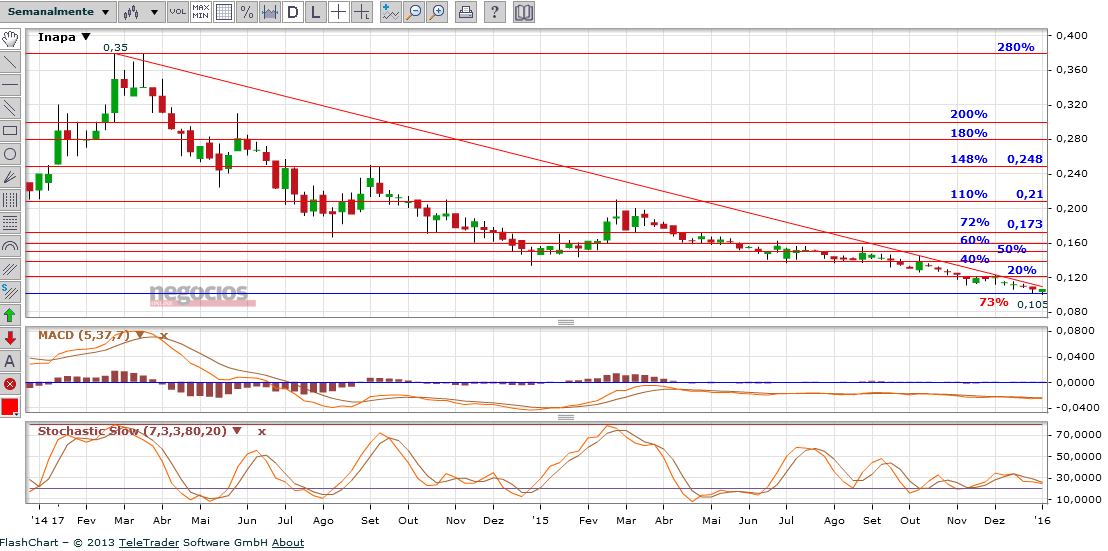Select the hand pan tool
This screenshot has width=1108, height=551.
pyautogui.click(x=10, y=39)
